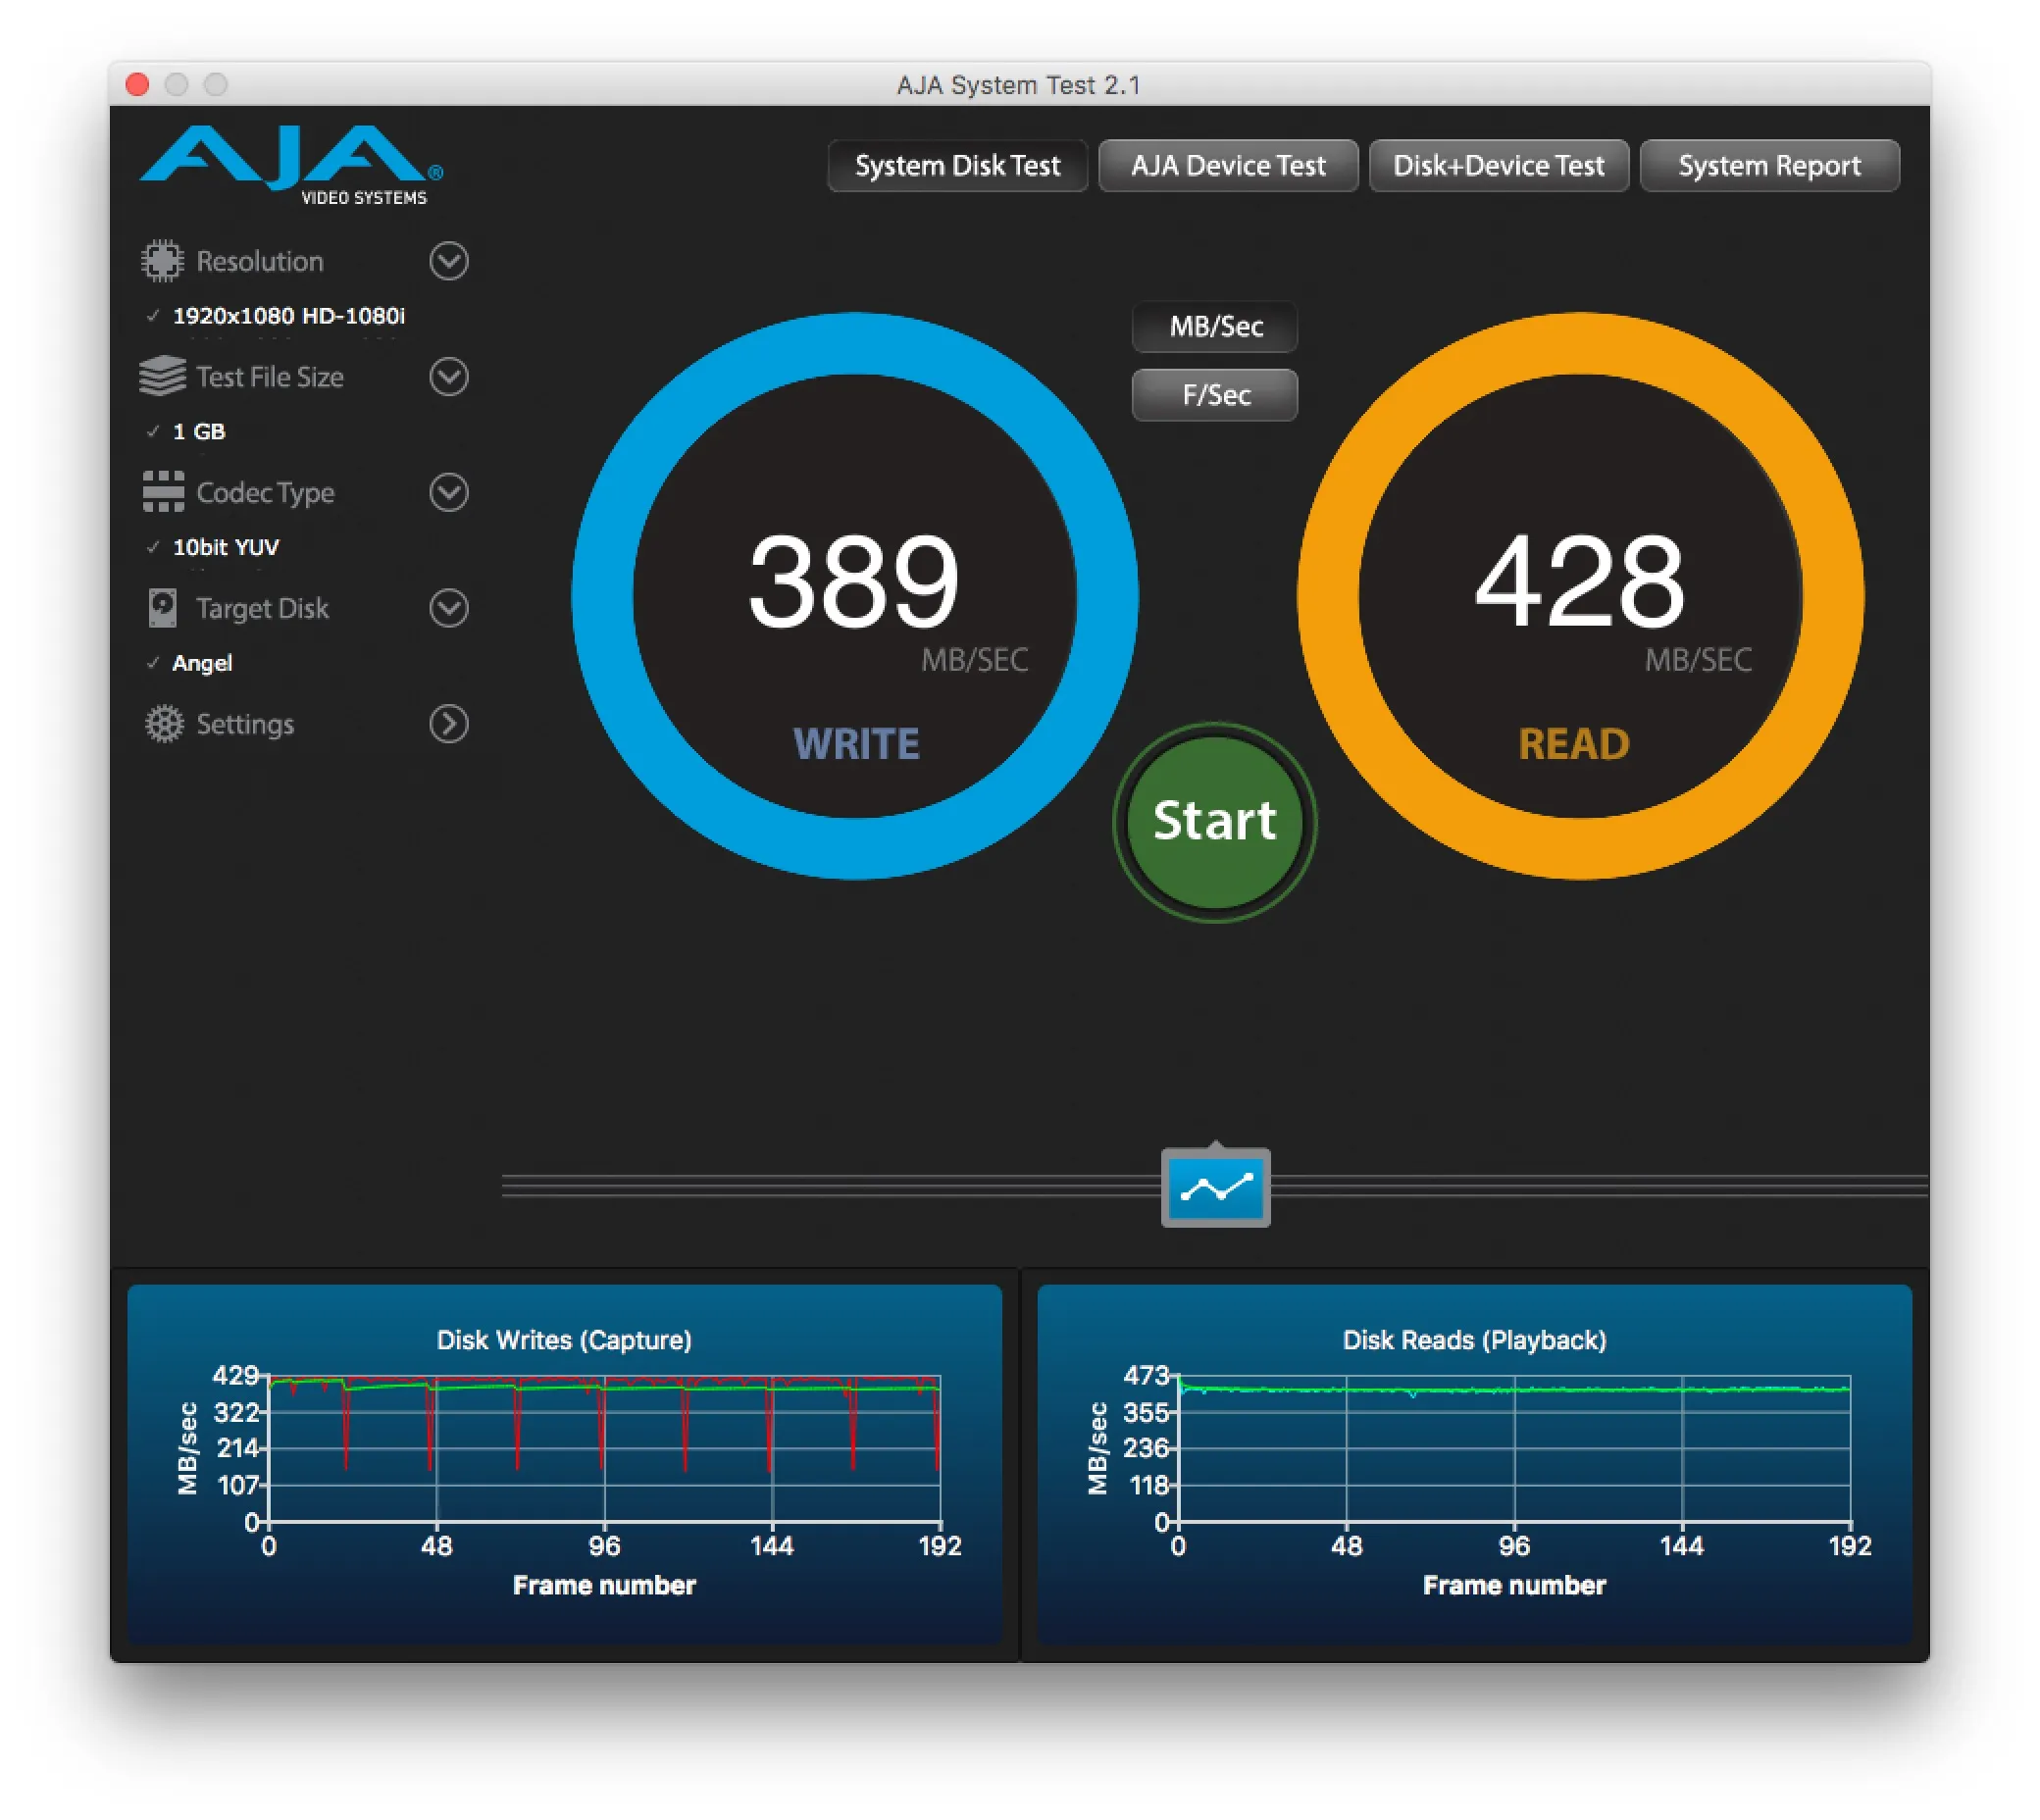Click the Disk Reads Playback graph
This screenshot has width=2040, height=1820.
(x=1513, y=1450)
